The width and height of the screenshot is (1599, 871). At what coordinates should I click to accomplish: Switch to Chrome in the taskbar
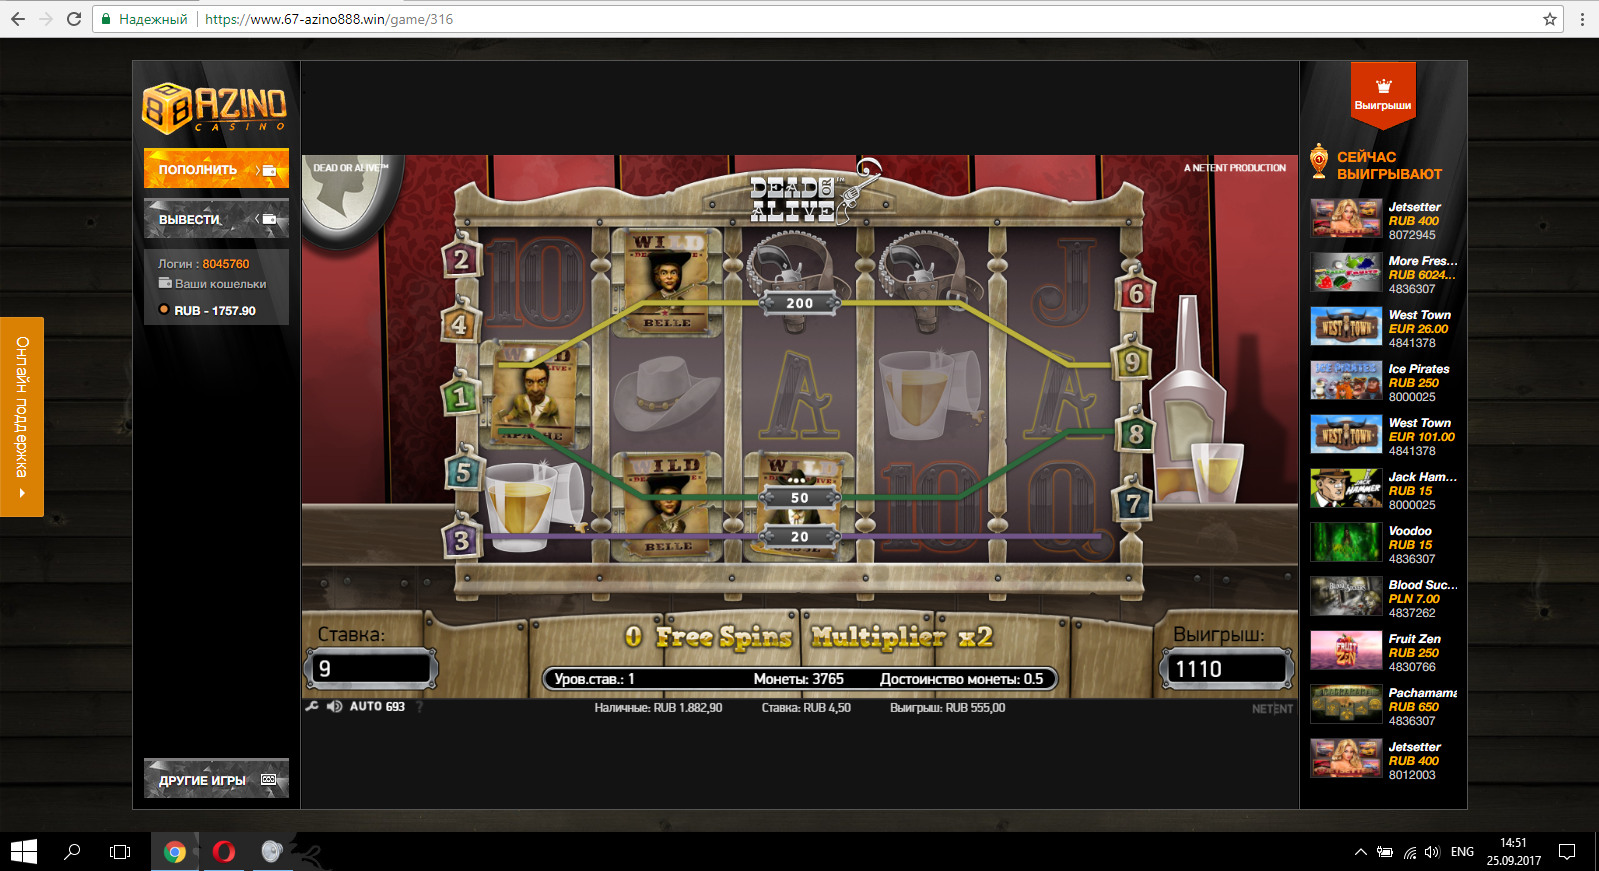coord(175,851)
